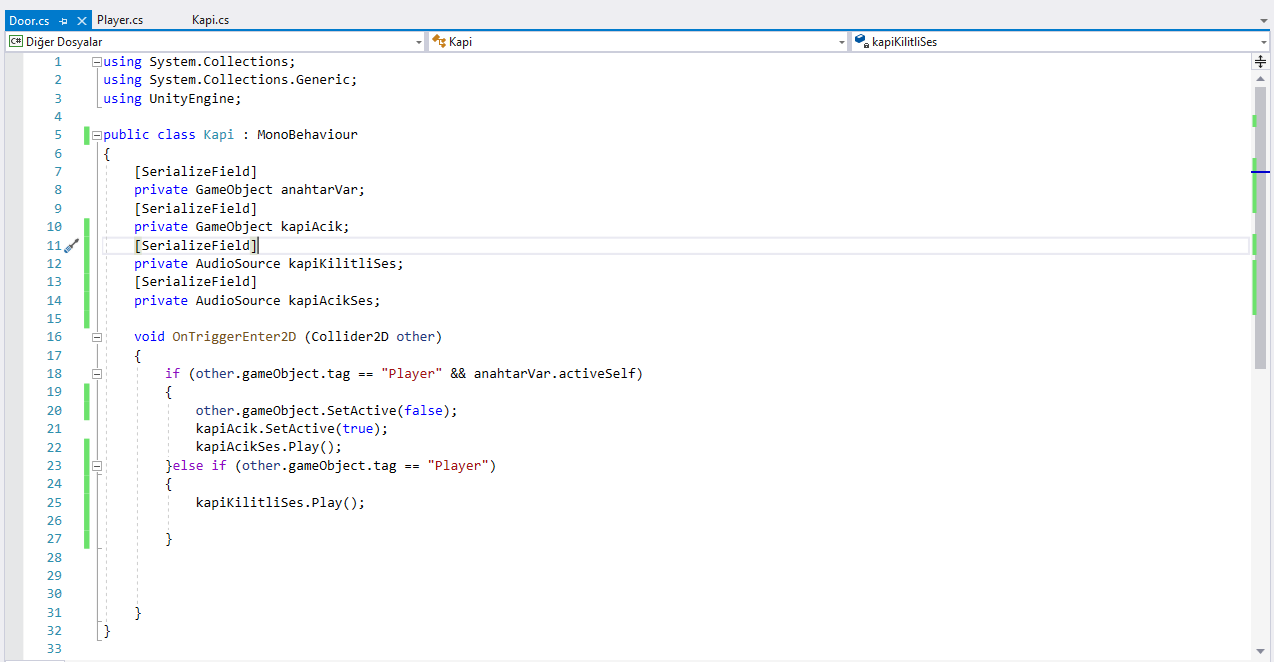Click "other.gameObject.SetActive(false);" line
The image size is (1274, 662).
(326, 411)
